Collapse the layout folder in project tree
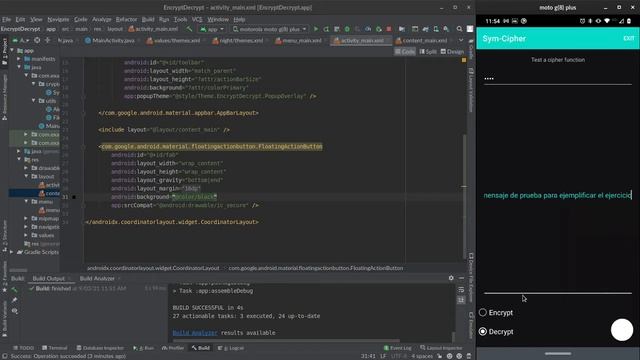The image size is (640, 360). point(26,176)
